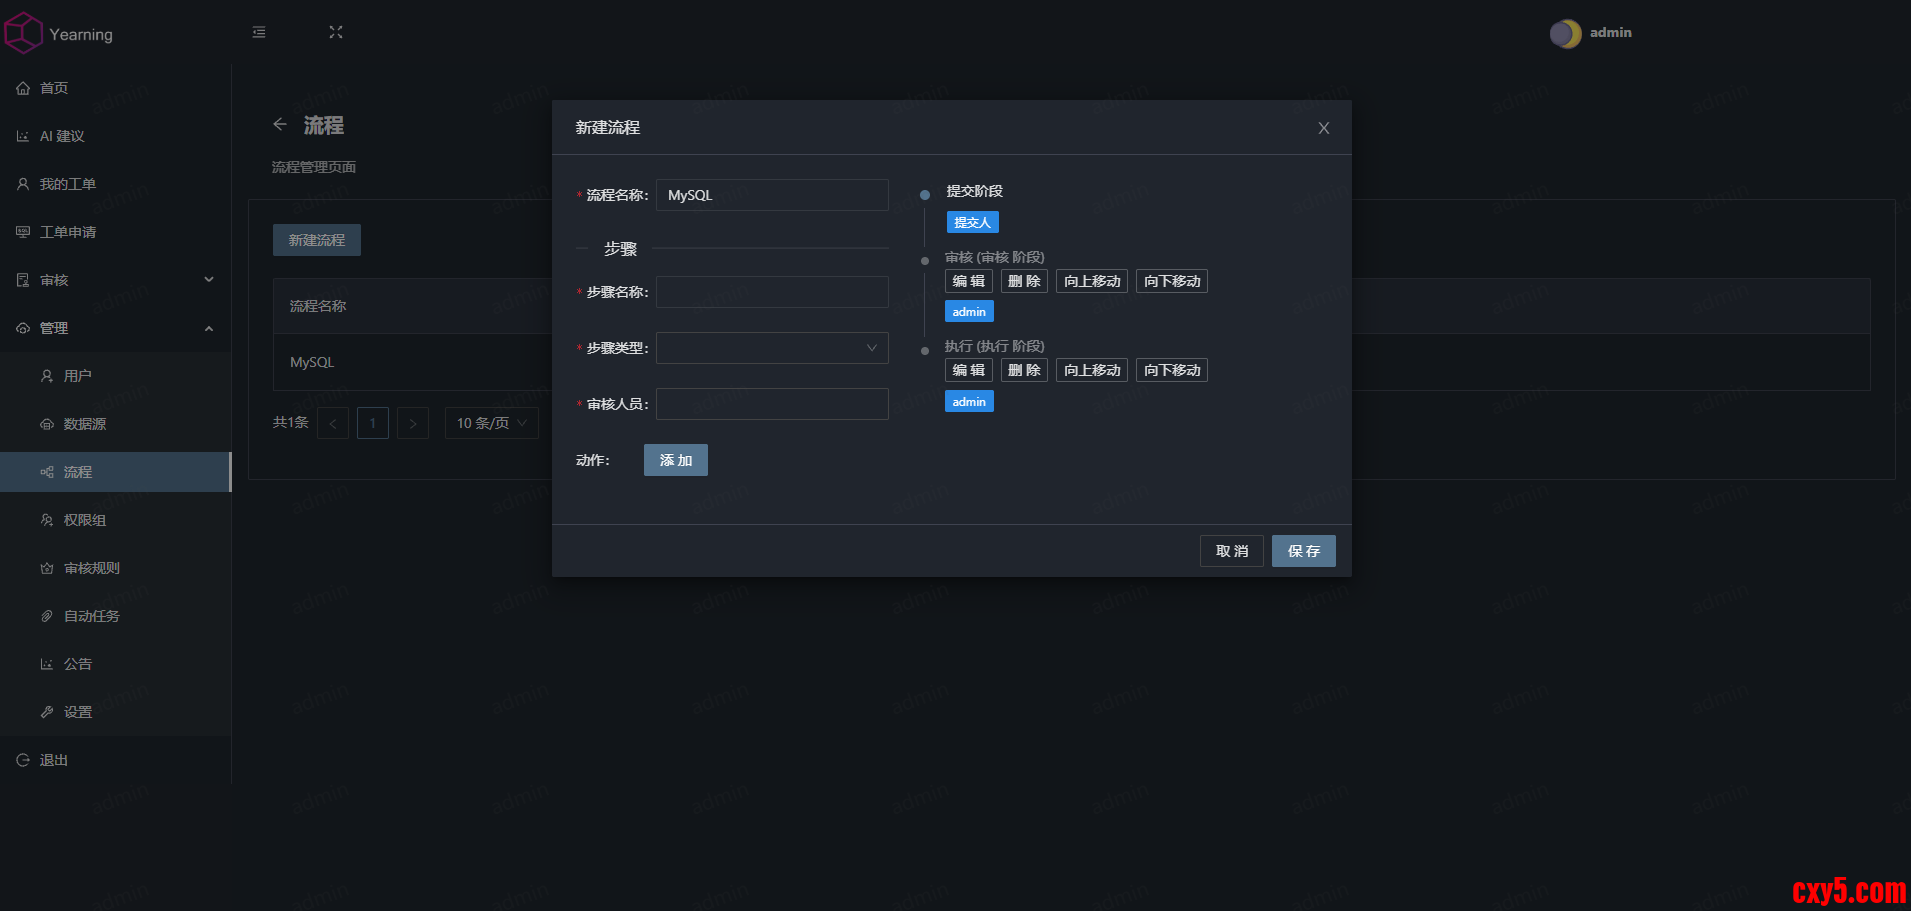Select page 1 in pagination
The height and width of the screenshot is (911, 1911).
[373, 423]
